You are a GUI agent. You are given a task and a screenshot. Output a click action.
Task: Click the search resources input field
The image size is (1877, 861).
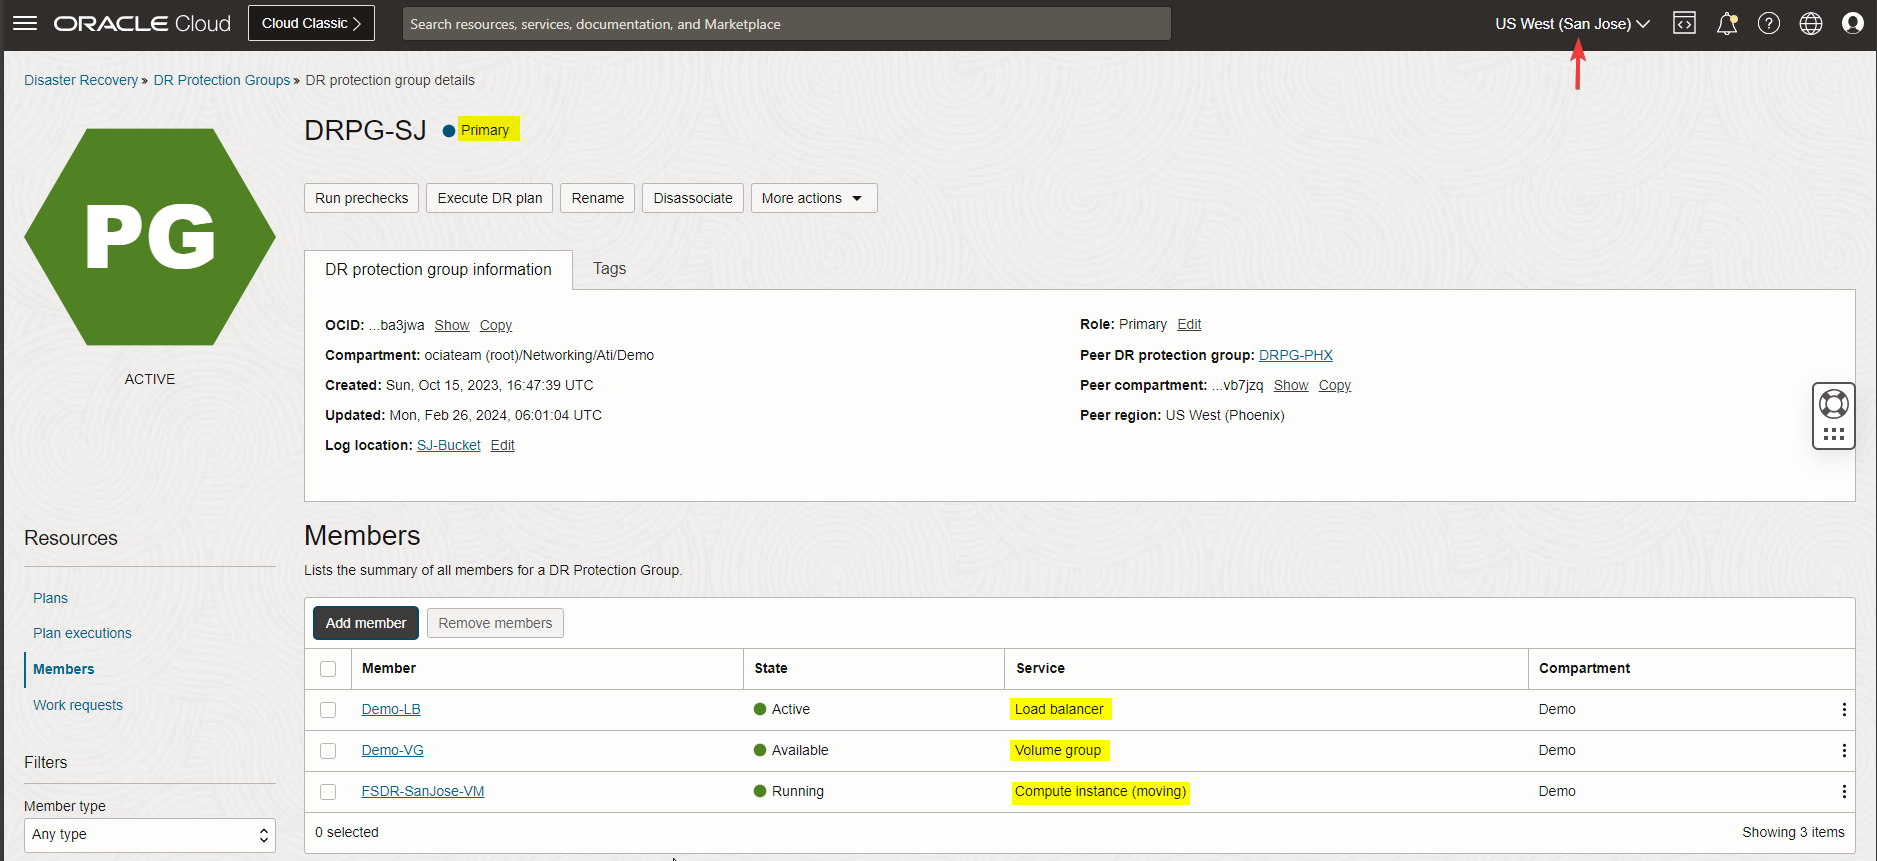(x=786, y=24)
